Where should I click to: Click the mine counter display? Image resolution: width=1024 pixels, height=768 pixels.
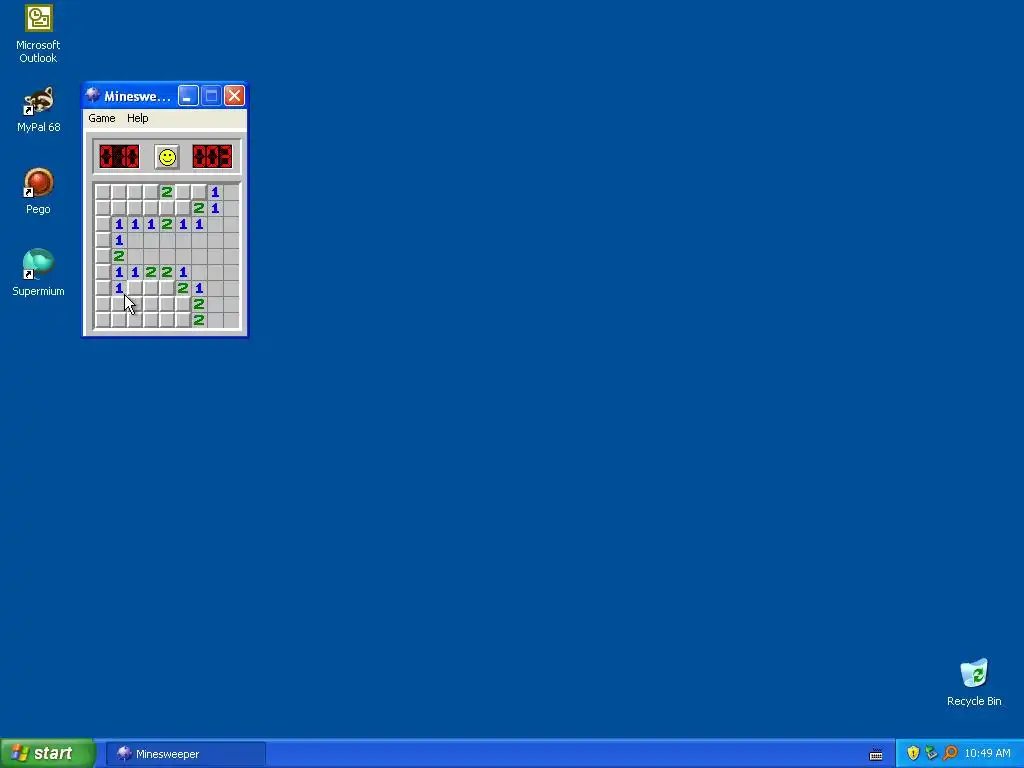pyautogui.click(x=120, y=157)
